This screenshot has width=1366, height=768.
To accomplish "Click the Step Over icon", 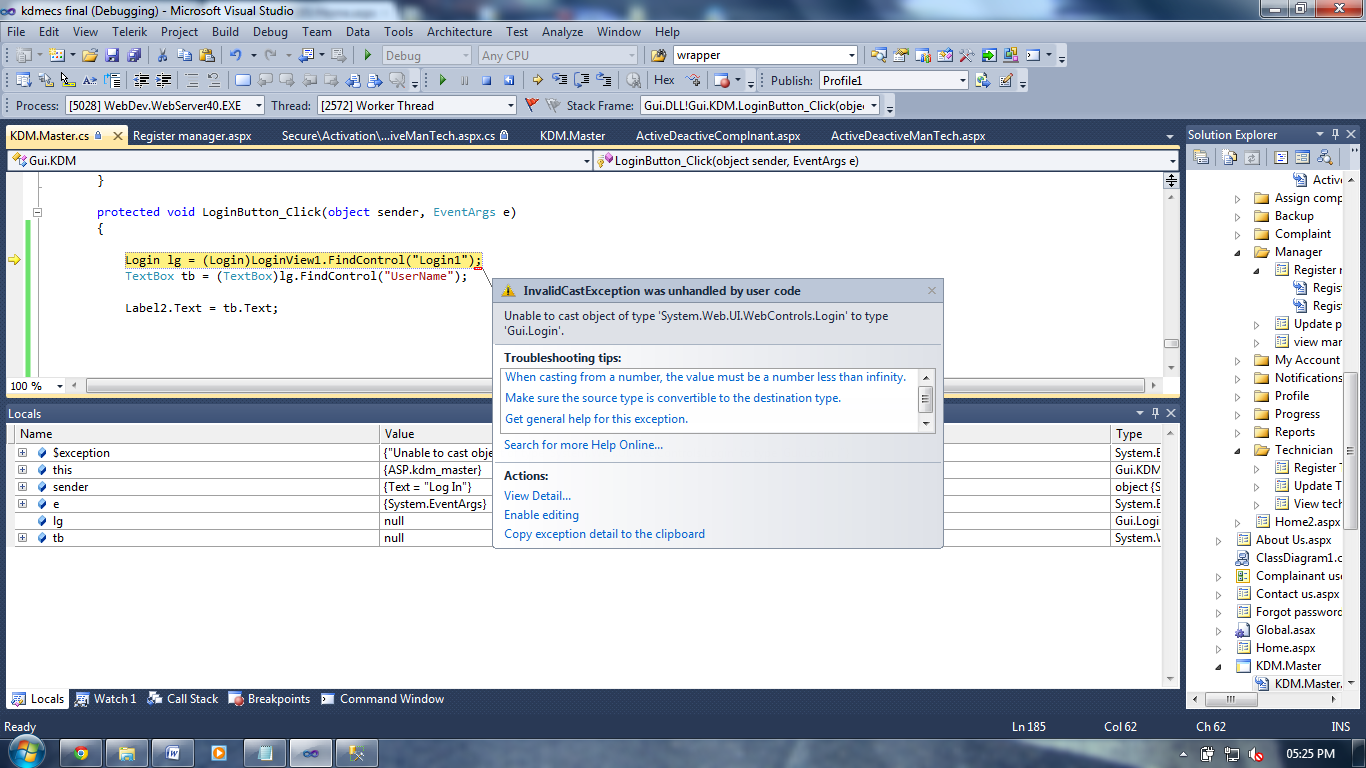I will point(581,80).
